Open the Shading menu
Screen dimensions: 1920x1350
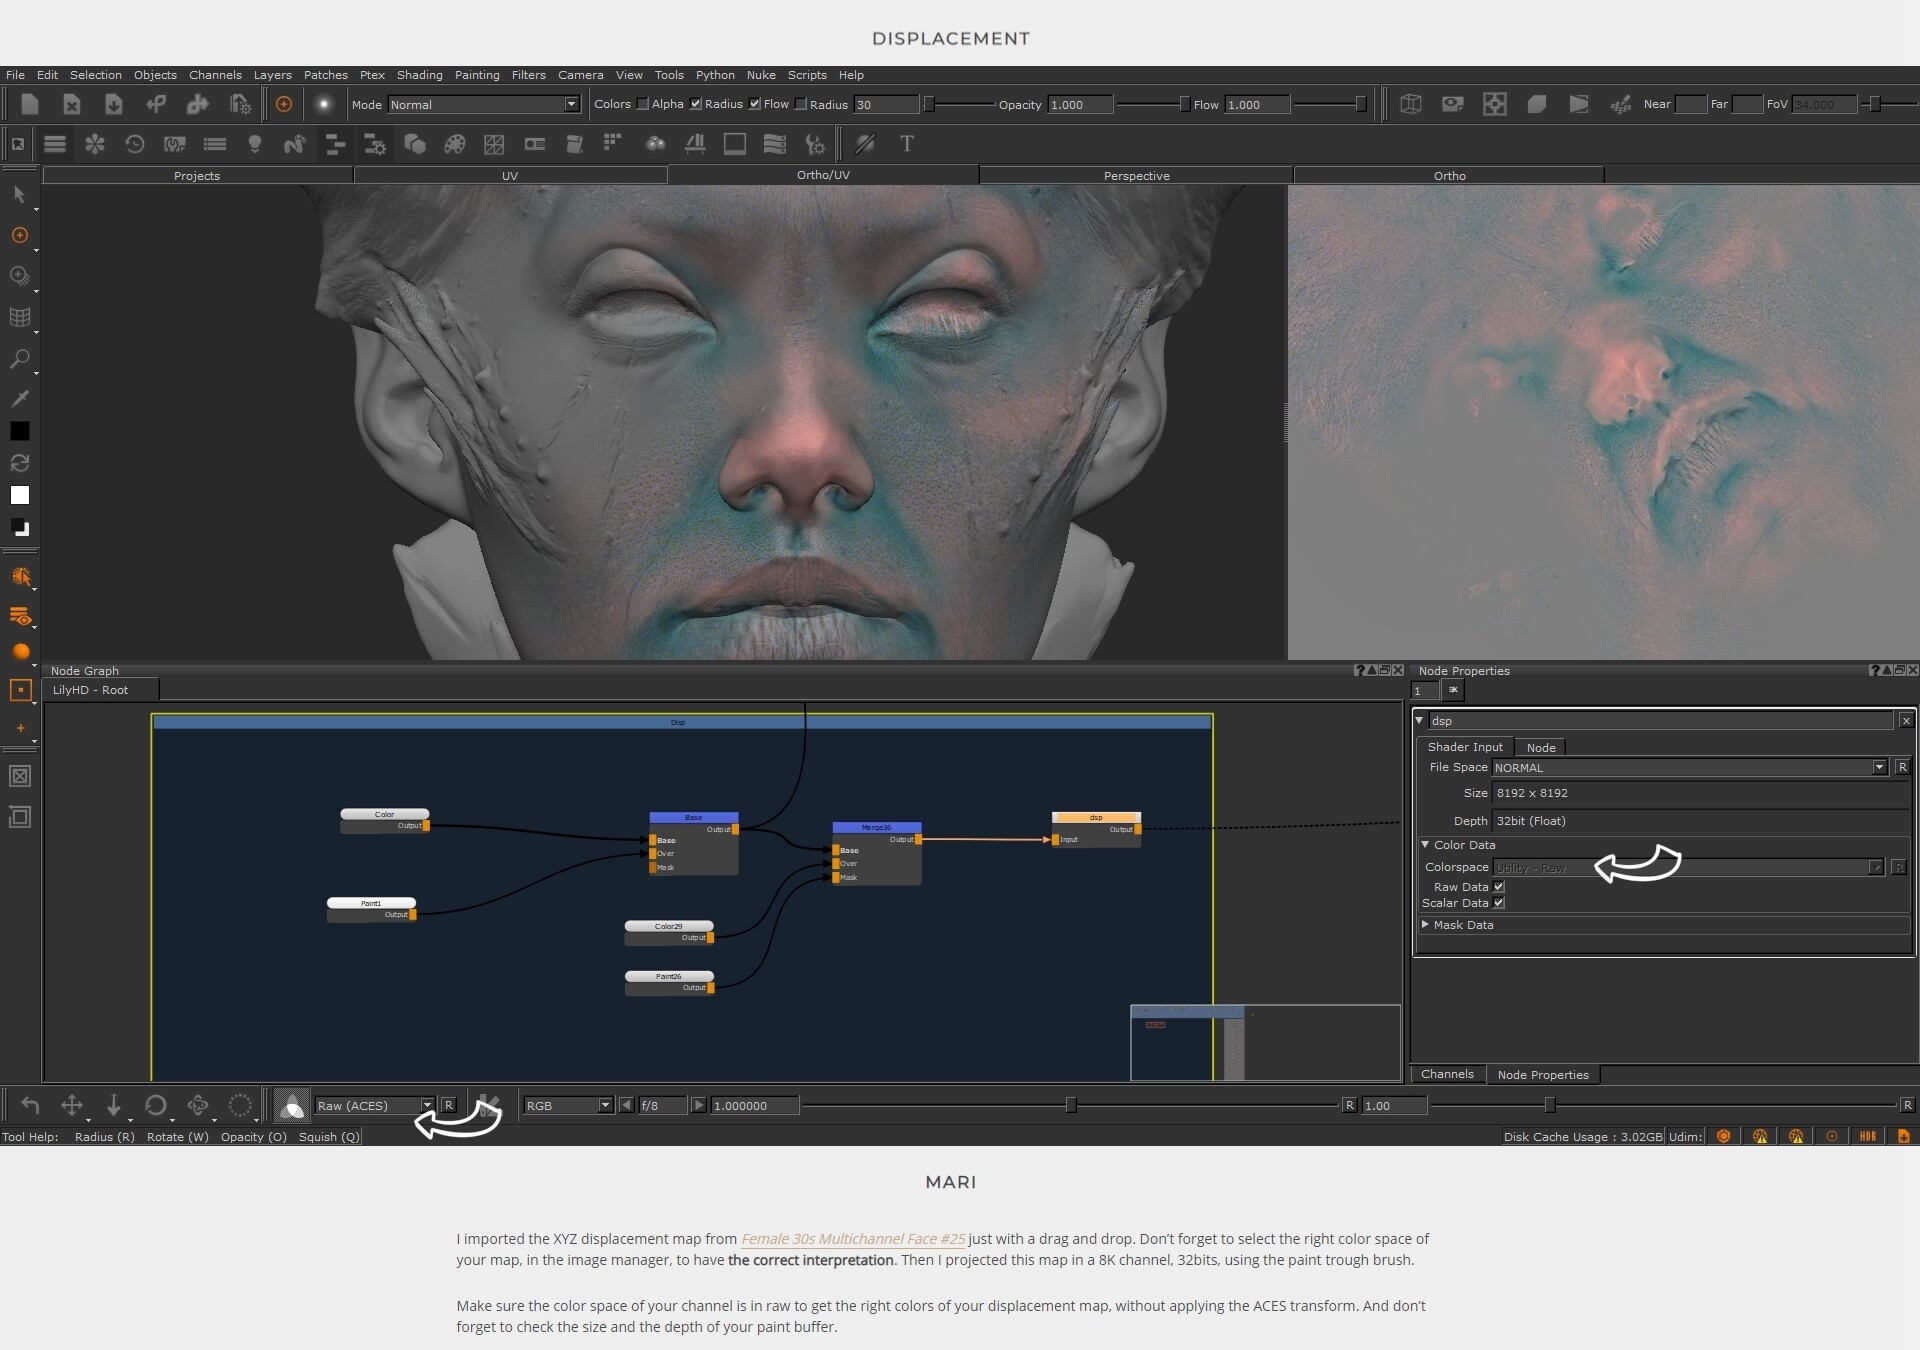(x=419, y=75)
